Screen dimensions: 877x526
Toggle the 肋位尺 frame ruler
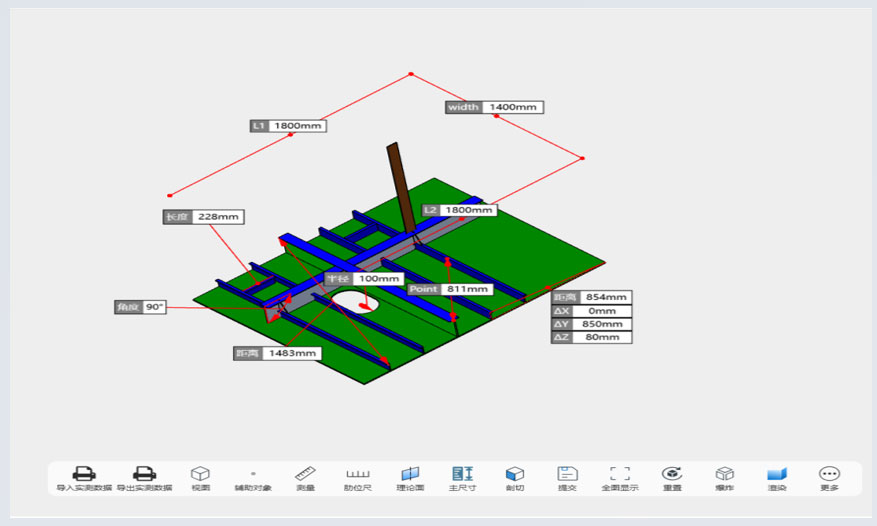tap(358, 474)
